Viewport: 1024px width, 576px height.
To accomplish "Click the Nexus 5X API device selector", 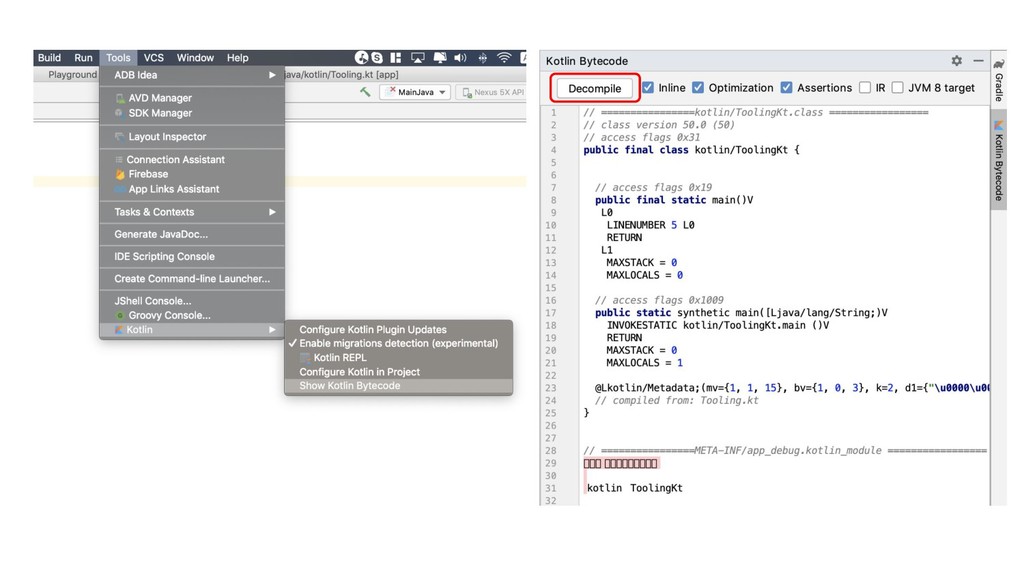I will [x=492, y=92].
